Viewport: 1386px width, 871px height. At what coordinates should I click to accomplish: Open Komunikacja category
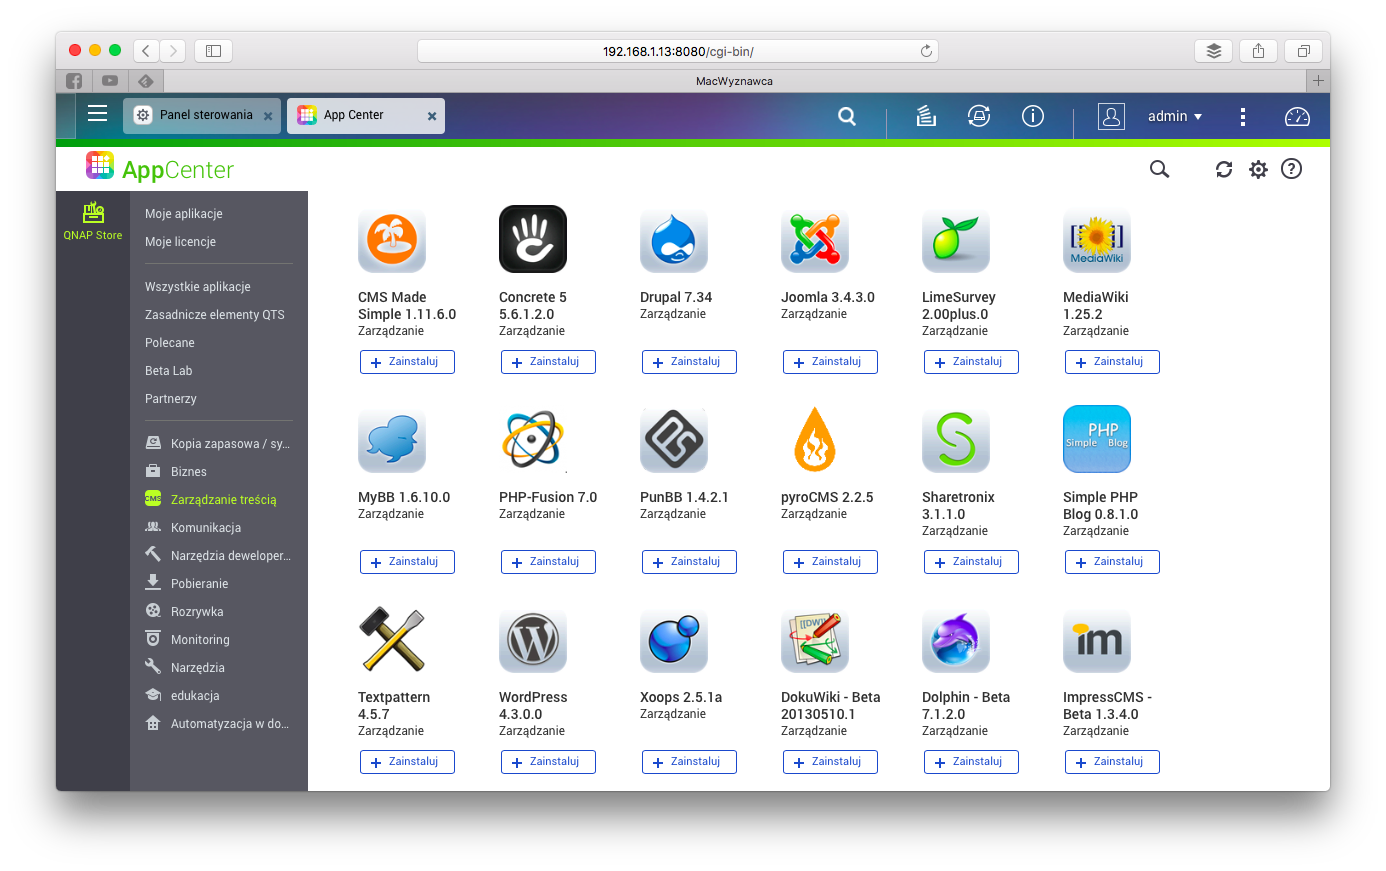click(x=193, y=528)
